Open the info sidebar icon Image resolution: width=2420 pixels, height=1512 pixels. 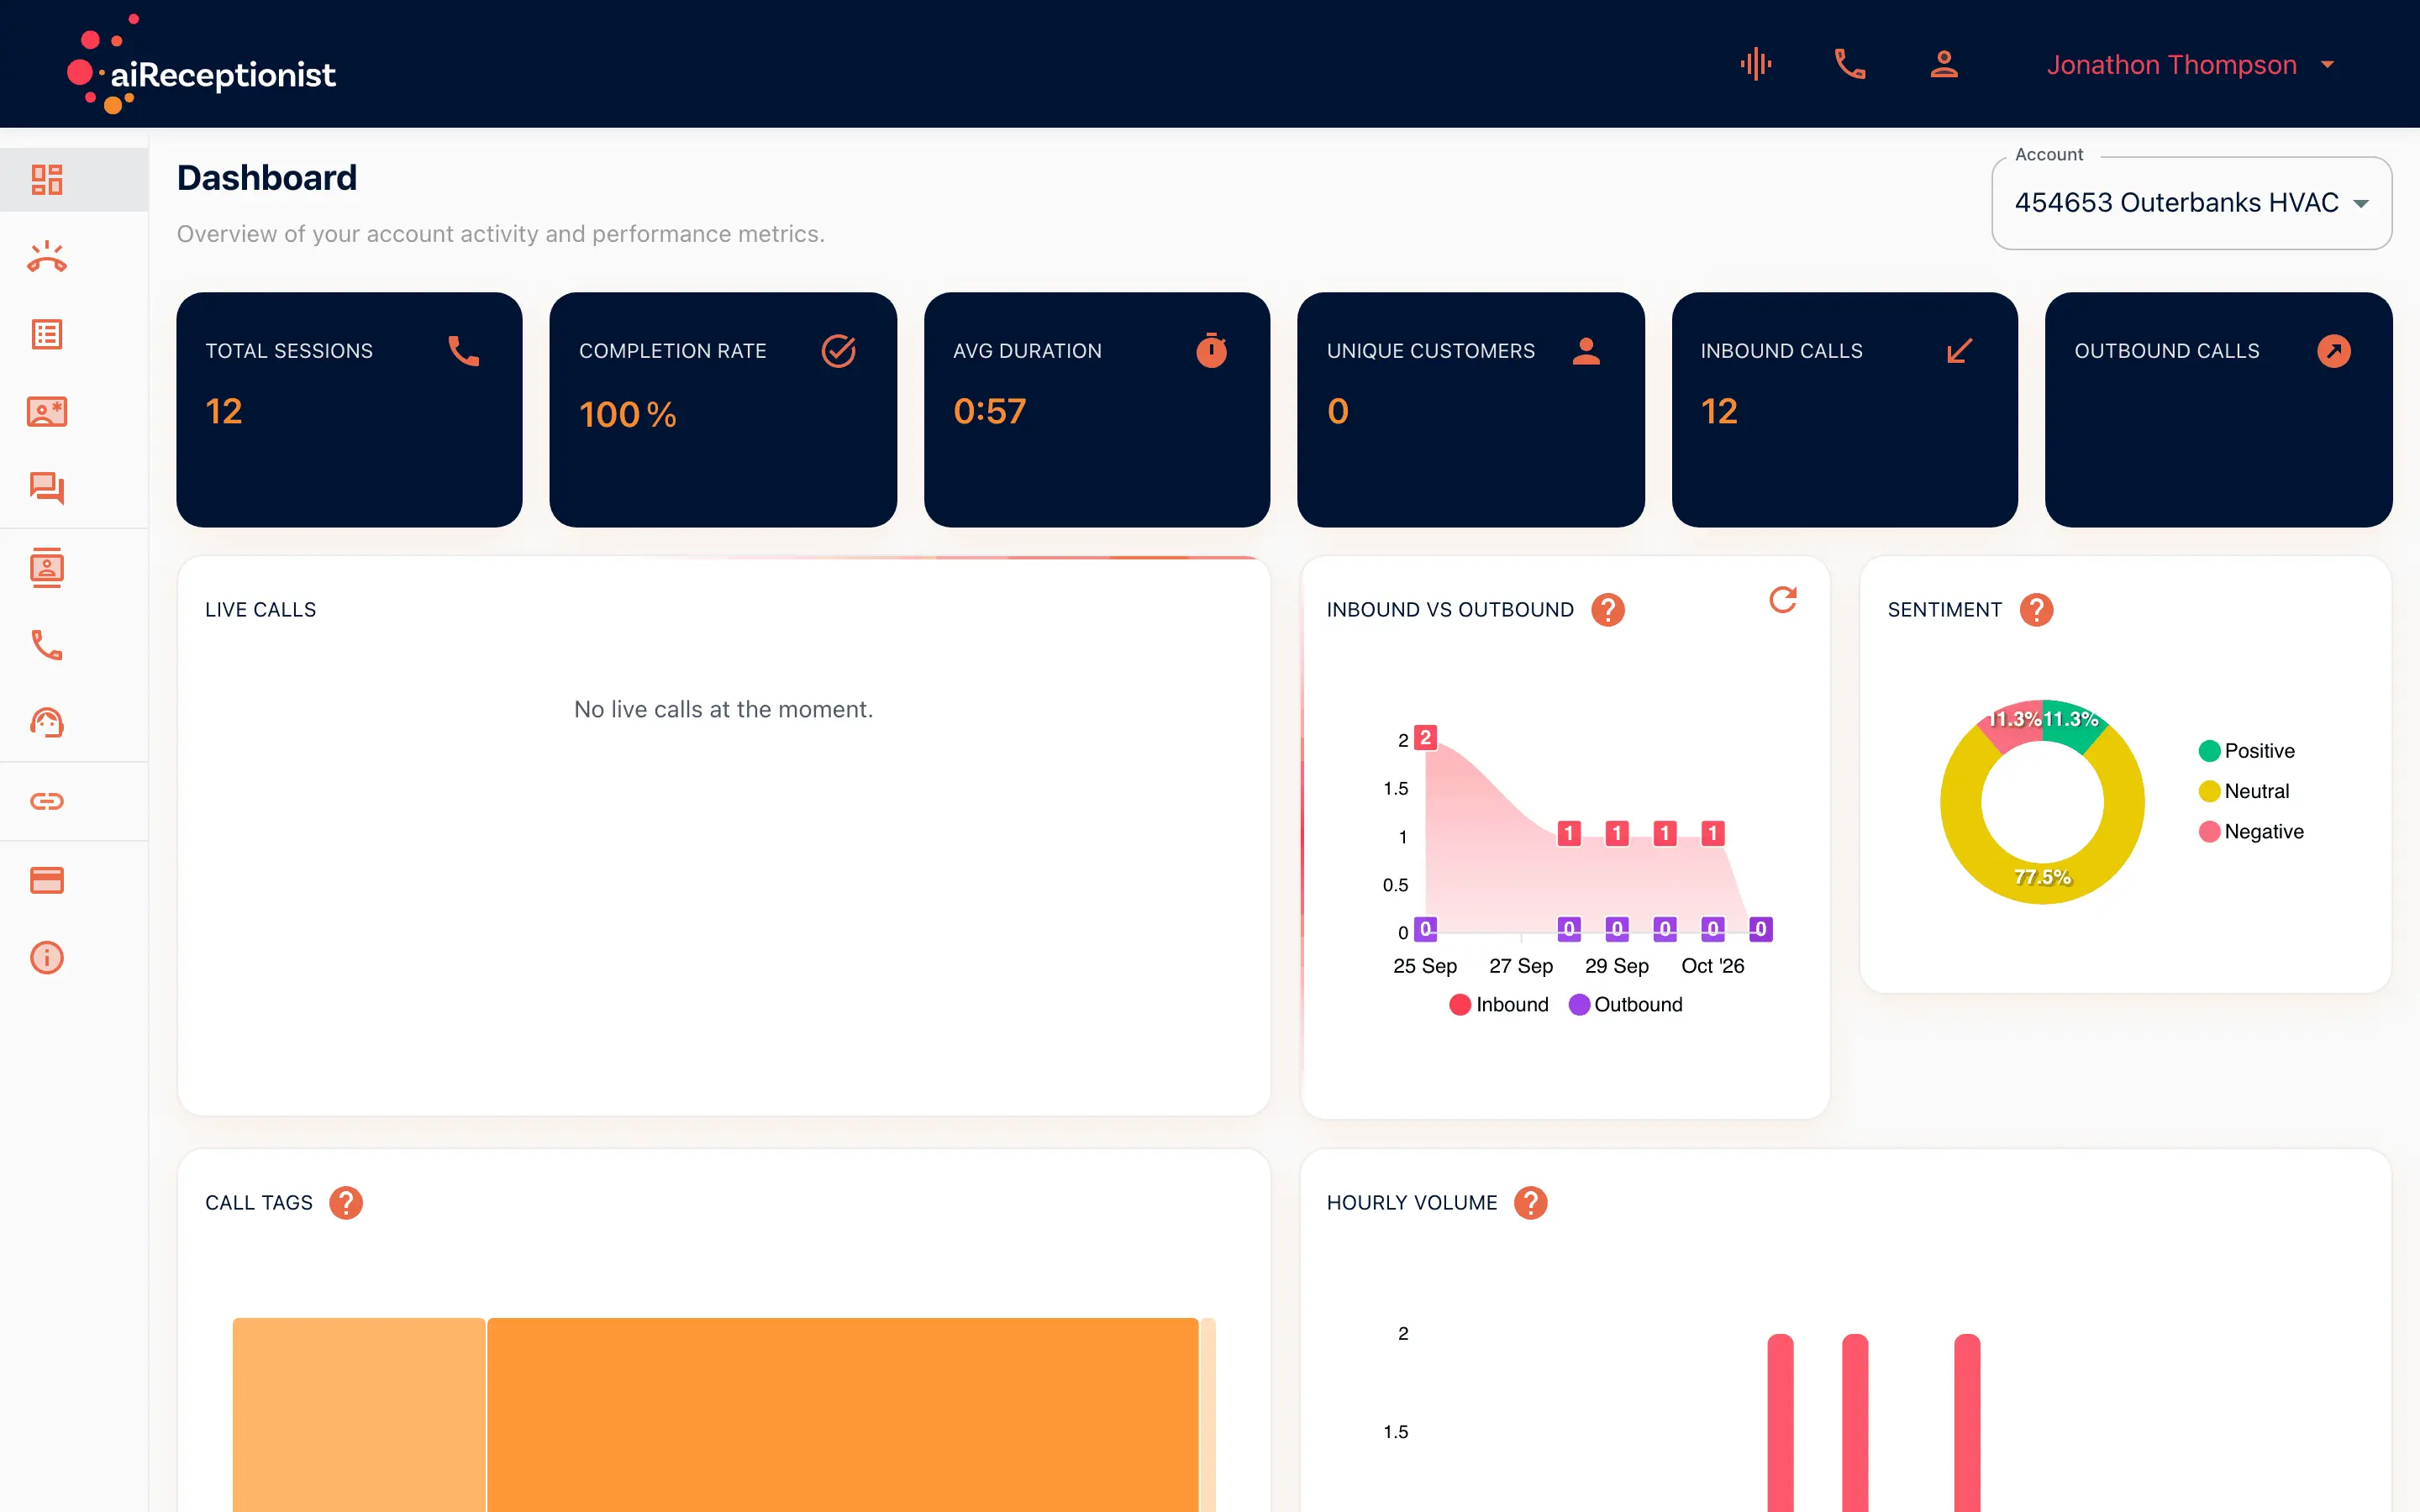click(47, 957)
